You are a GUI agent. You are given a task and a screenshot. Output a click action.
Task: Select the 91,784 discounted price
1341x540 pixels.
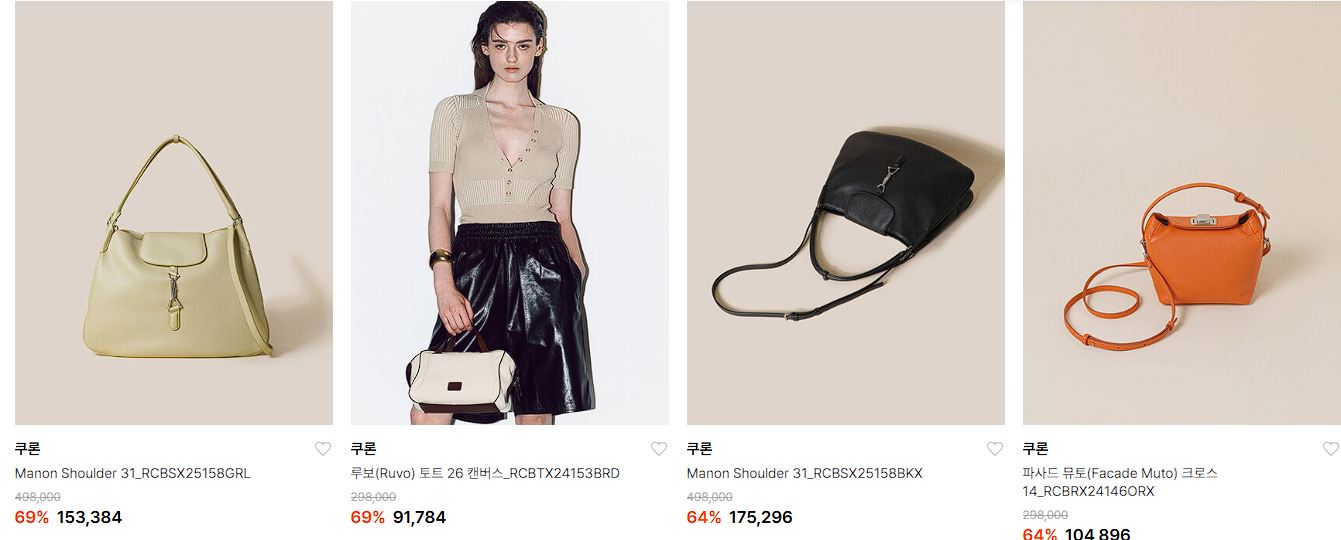419,517
